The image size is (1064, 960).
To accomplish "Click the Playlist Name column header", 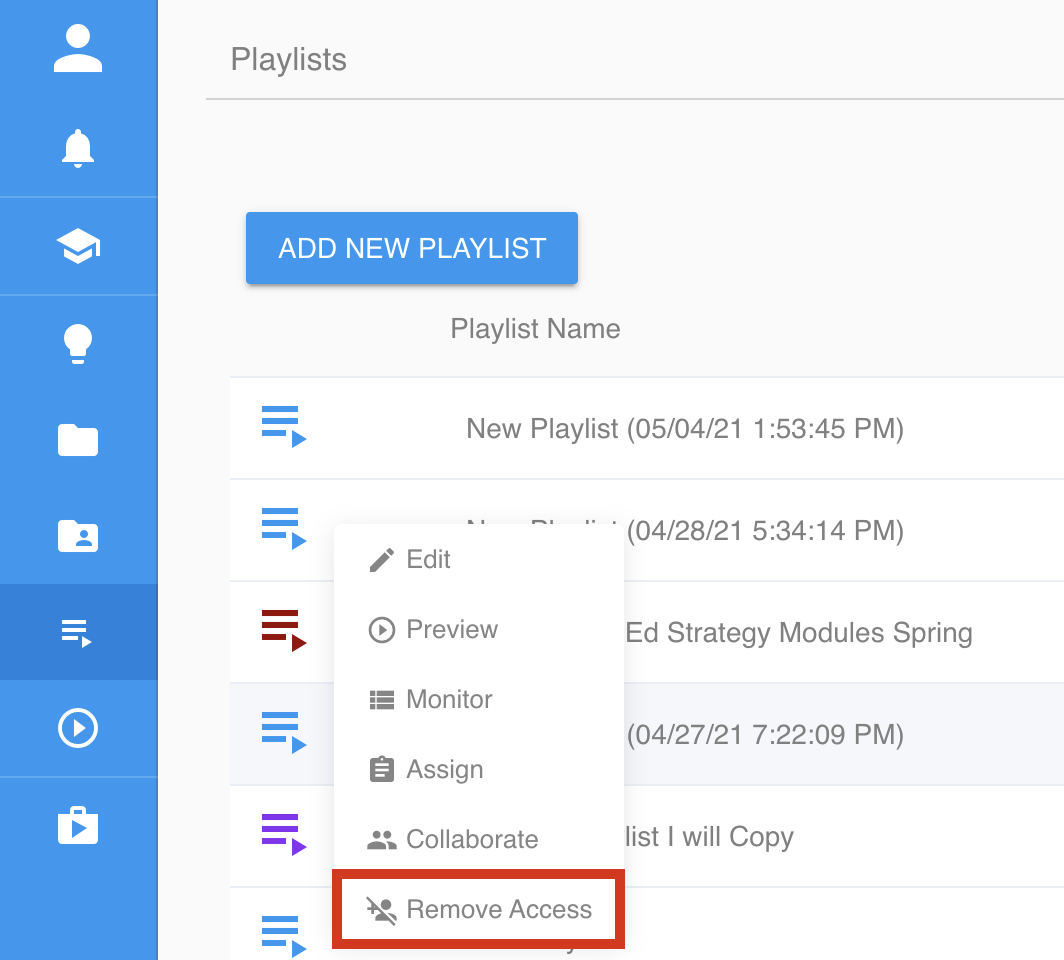I will [535, 329].
